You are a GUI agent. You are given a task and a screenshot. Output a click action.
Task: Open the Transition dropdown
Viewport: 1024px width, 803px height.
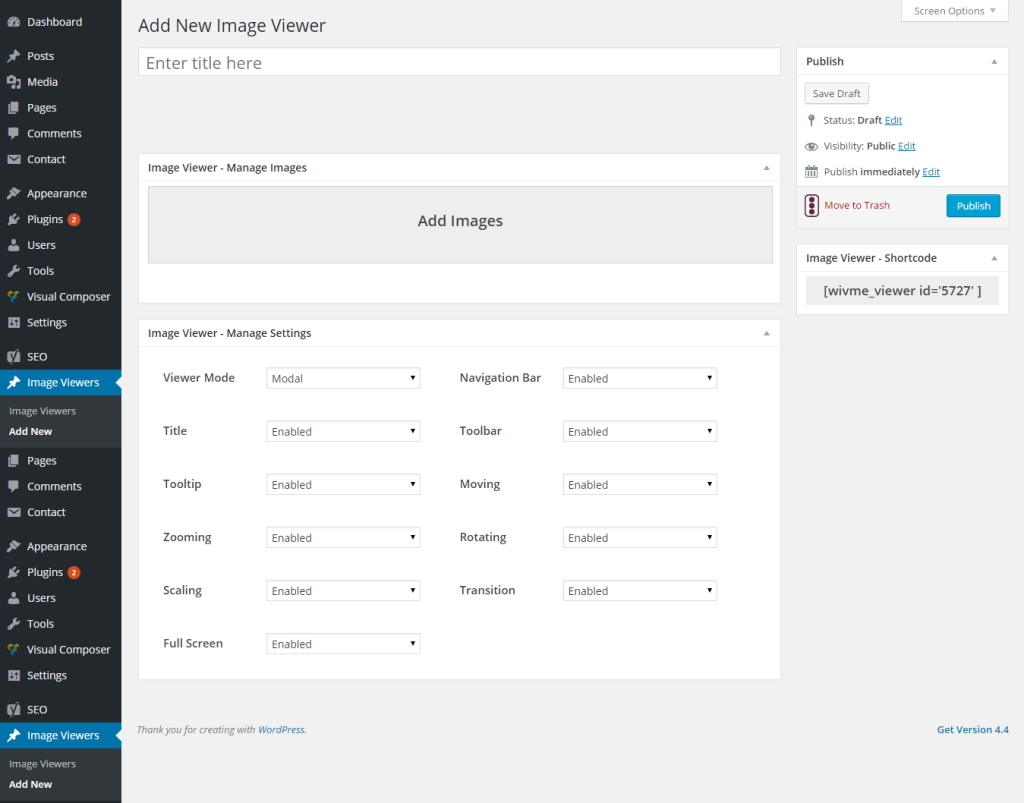pyautogui.click(x=639, y=590)
